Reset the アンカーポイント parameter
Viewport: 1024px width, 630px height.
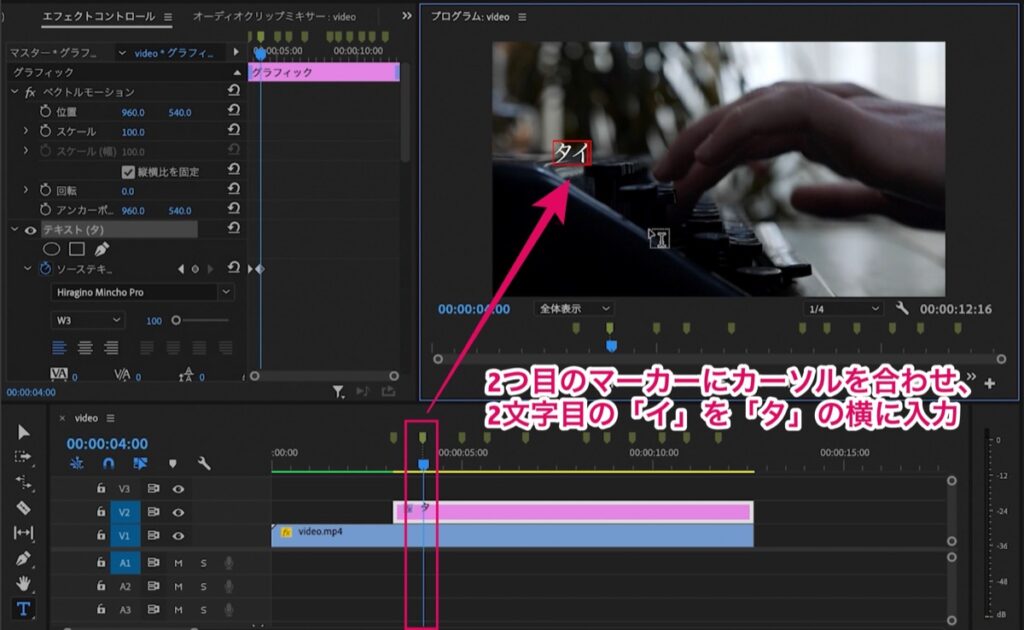pos(233,208)
